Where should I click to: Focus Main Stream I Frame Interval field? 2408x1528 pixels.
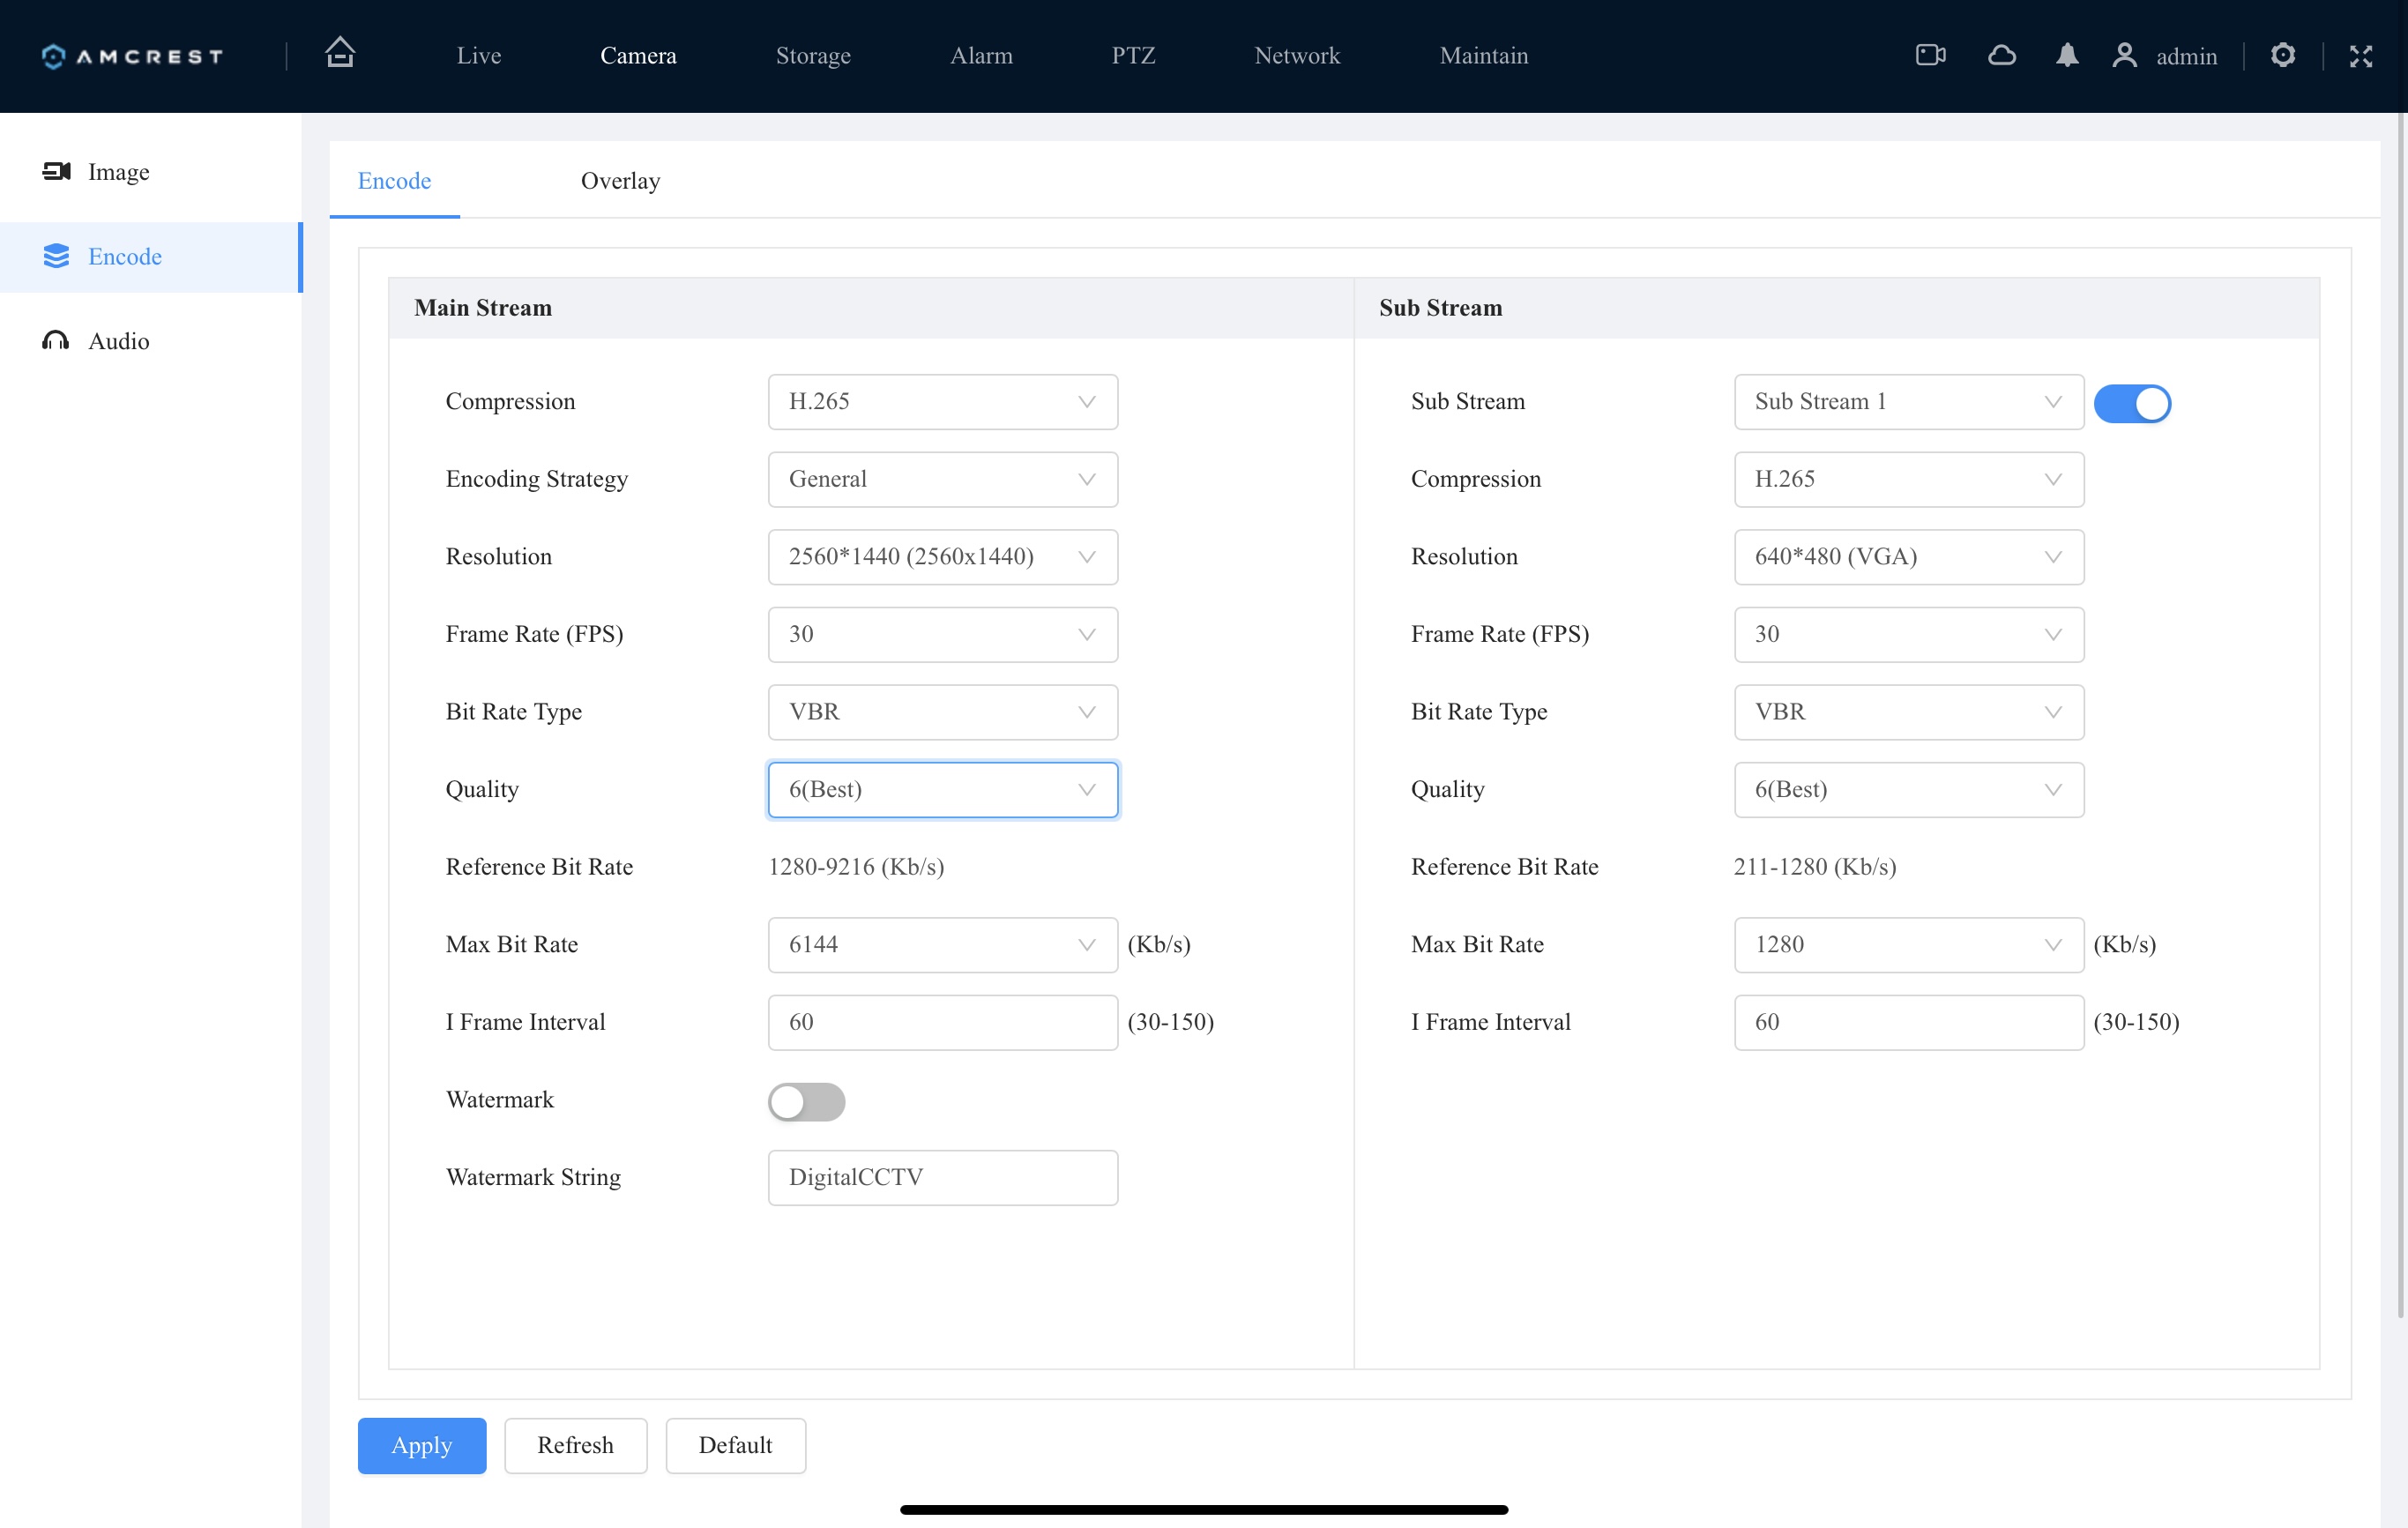coord(943,1022)
